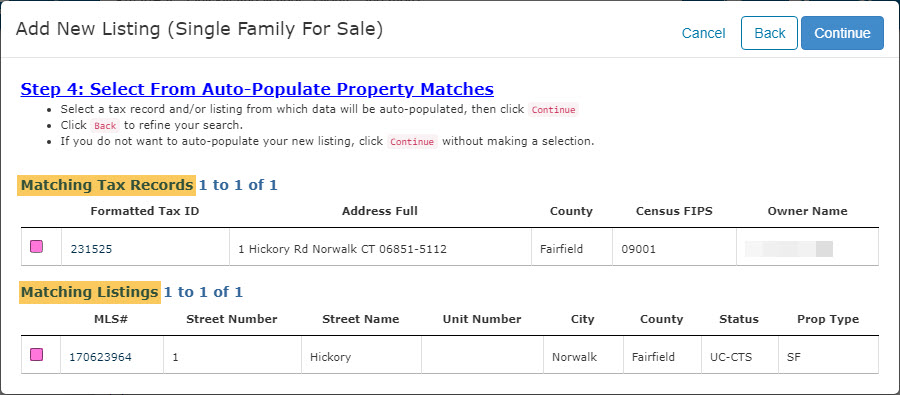Click the Prop Type column header
The height and width of the screenshot is (395, 900).
tap(828, 319)
